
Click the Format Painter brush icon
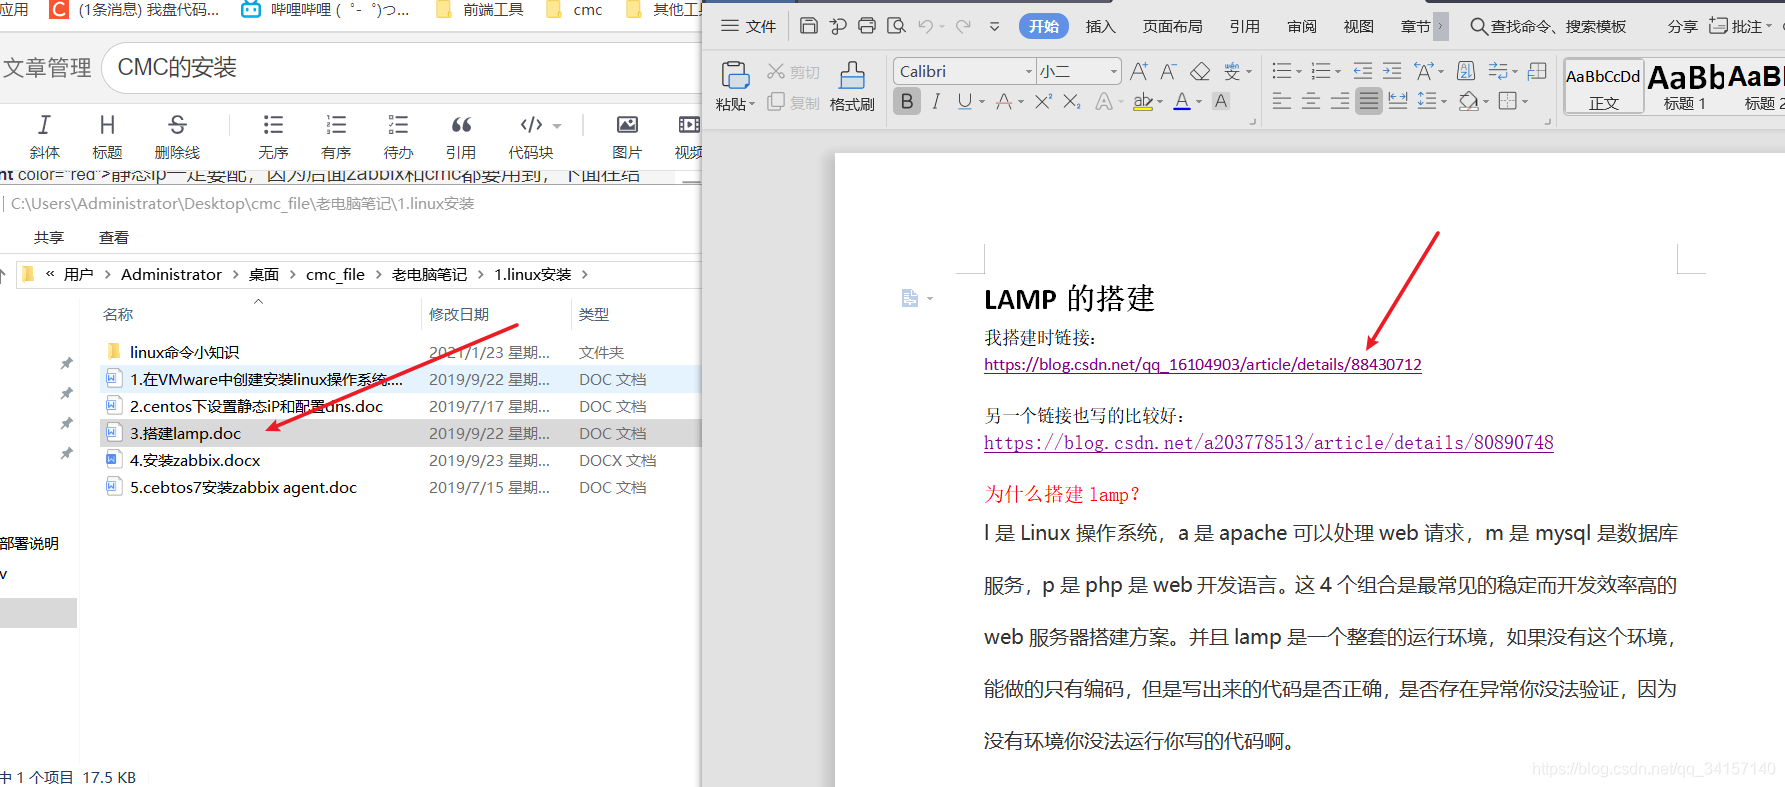[x=852, y=75]
